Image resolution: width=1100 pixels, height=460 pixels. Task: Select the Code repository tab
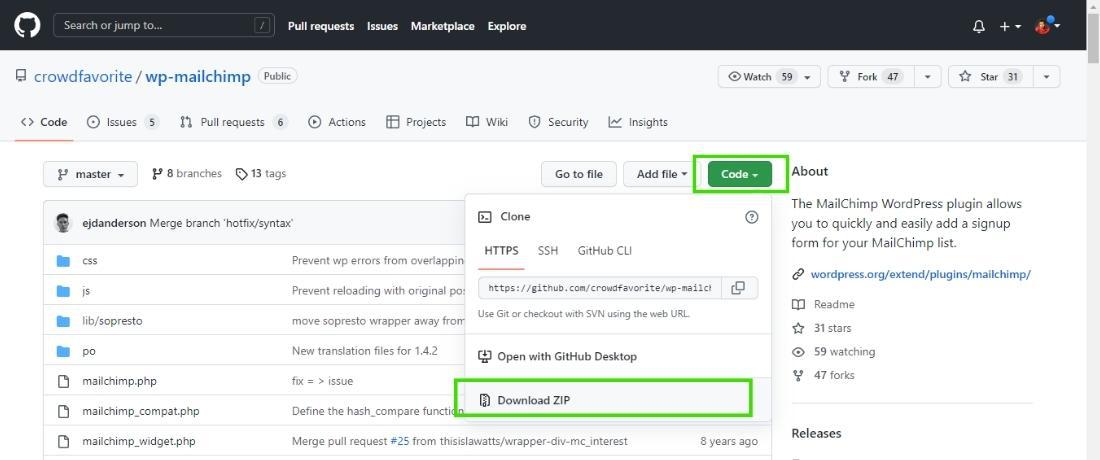pos(44,122)
